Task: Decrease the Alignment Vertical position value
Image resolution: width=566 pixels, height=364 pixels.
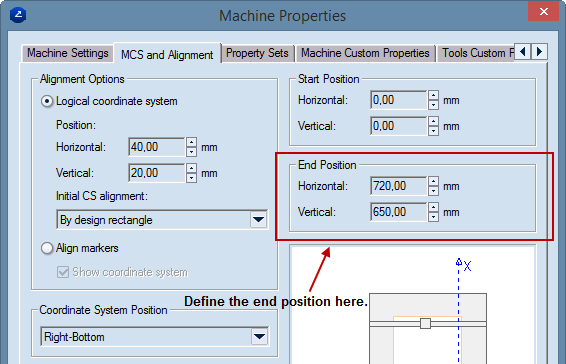Action: click(192, 178)
